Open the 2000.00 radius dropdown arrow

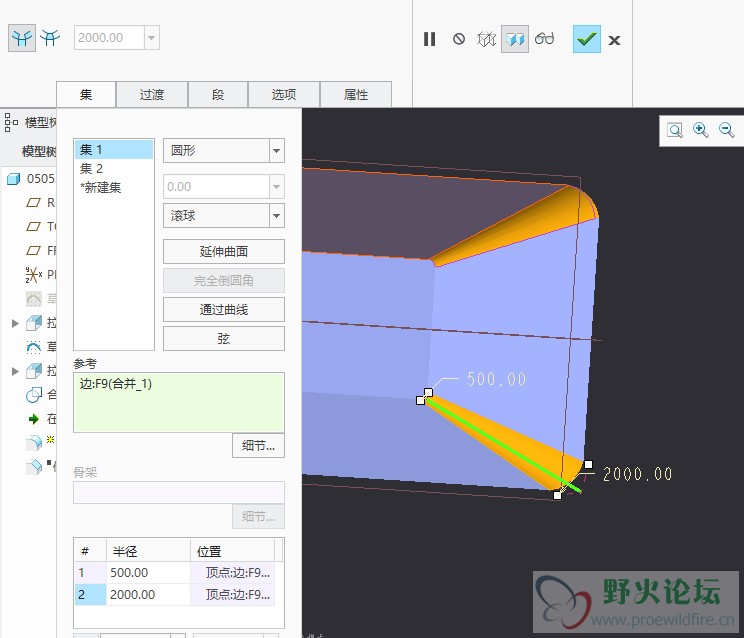pos(152,38)
